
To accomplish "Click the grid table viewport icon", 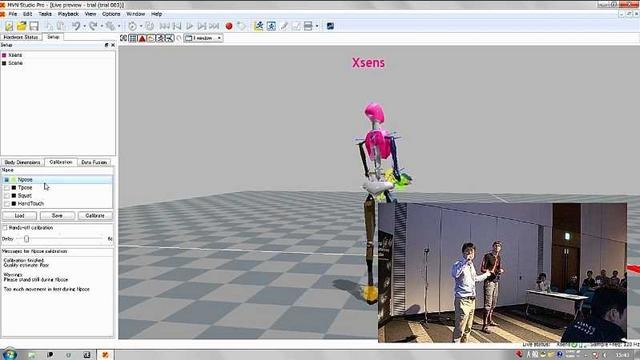I will pyautogui.click(x=133, y=38).
